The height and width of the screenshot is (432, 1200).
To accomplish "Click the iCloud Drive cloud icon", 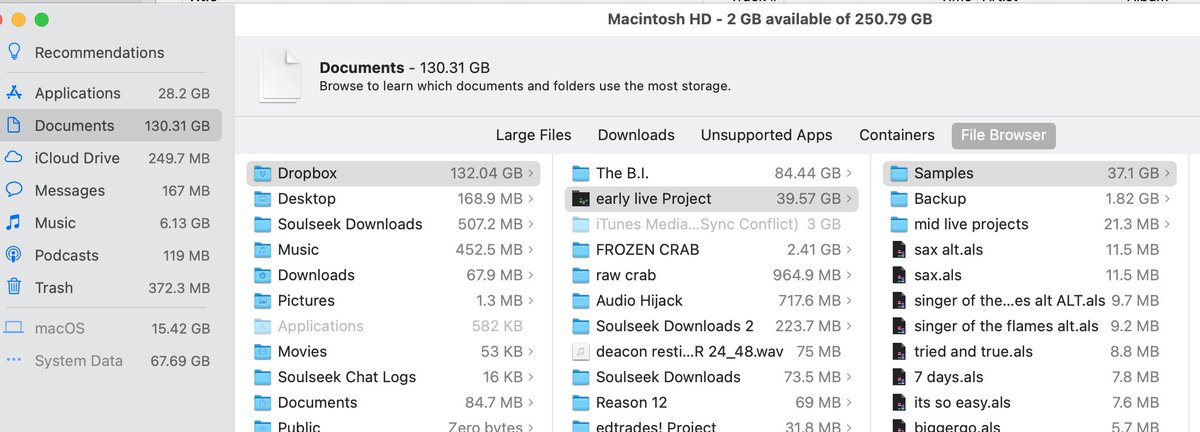I will [x=14, y=158].
